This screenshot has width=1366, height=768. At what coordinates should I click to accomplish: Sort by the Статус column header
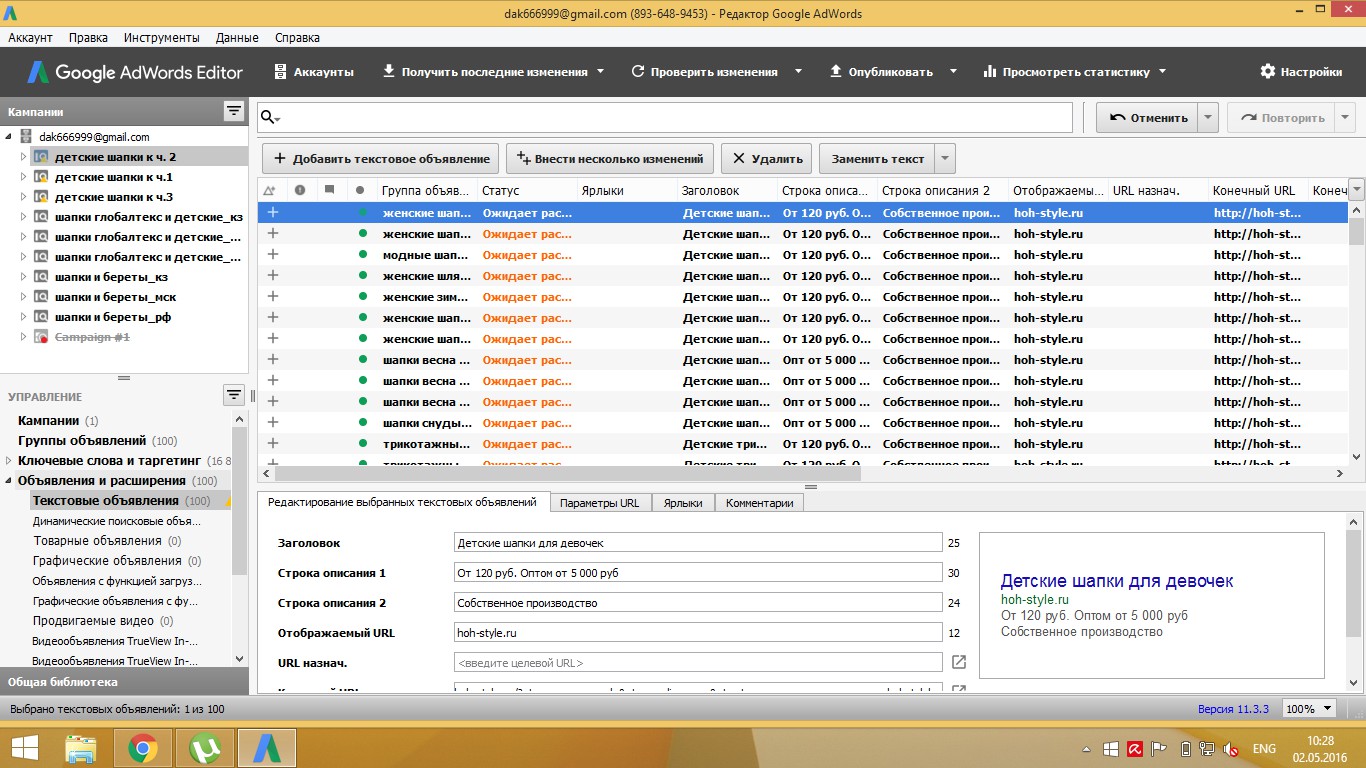[x=527, y=190]
